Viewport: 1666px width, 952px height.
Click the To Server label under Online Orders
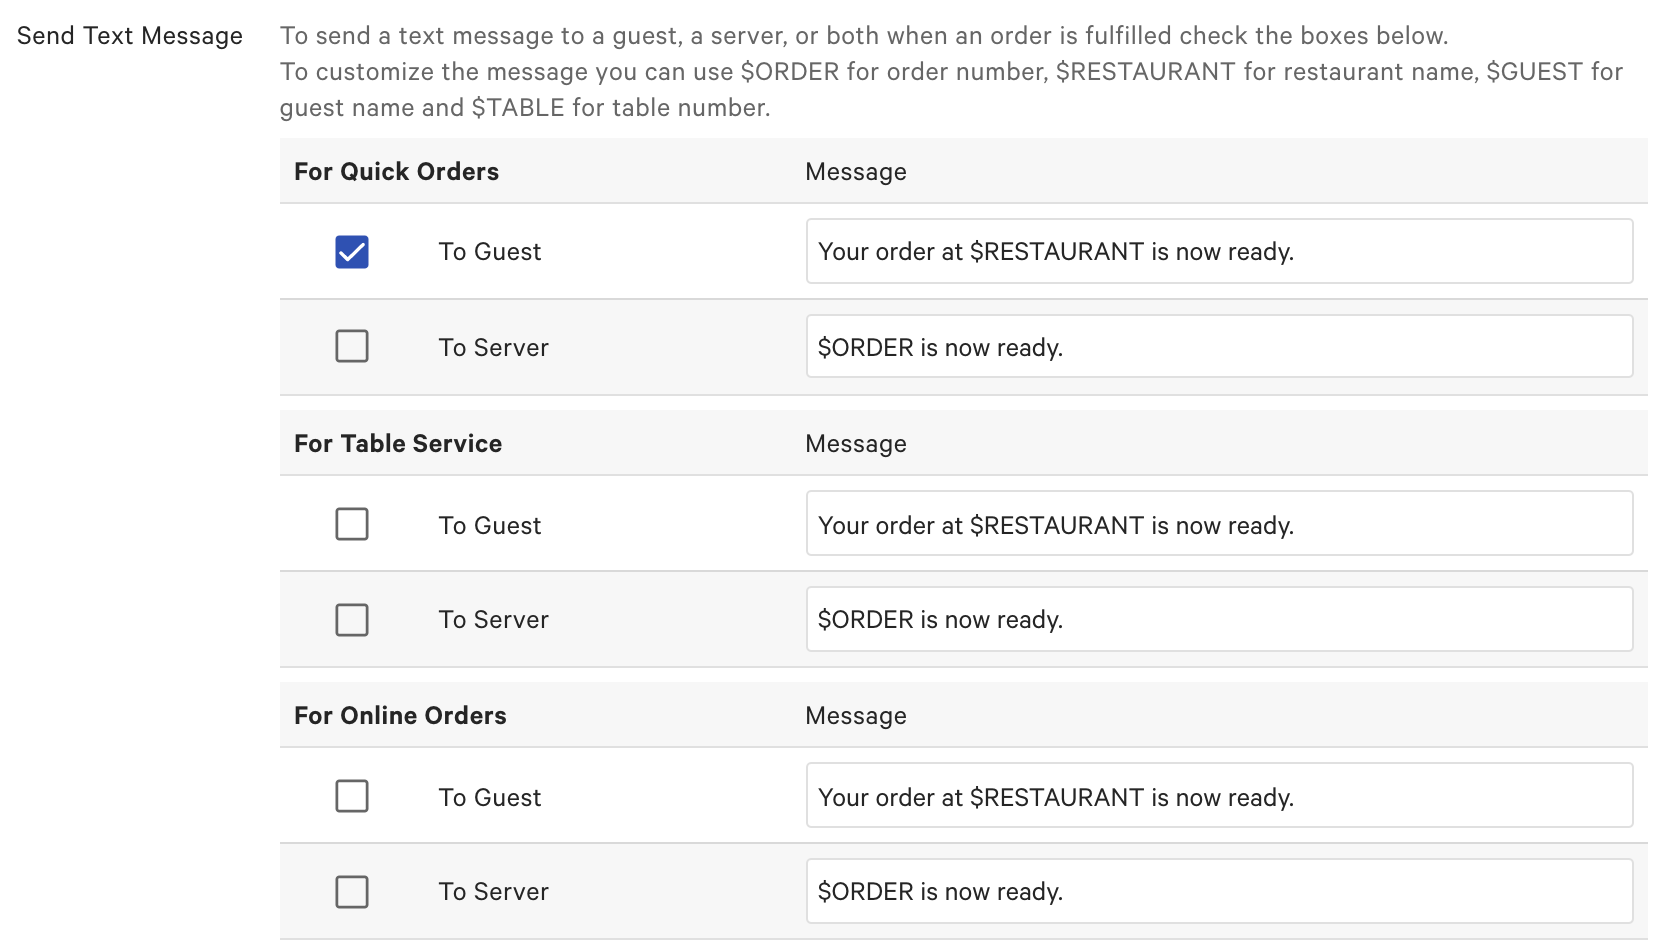493,891
